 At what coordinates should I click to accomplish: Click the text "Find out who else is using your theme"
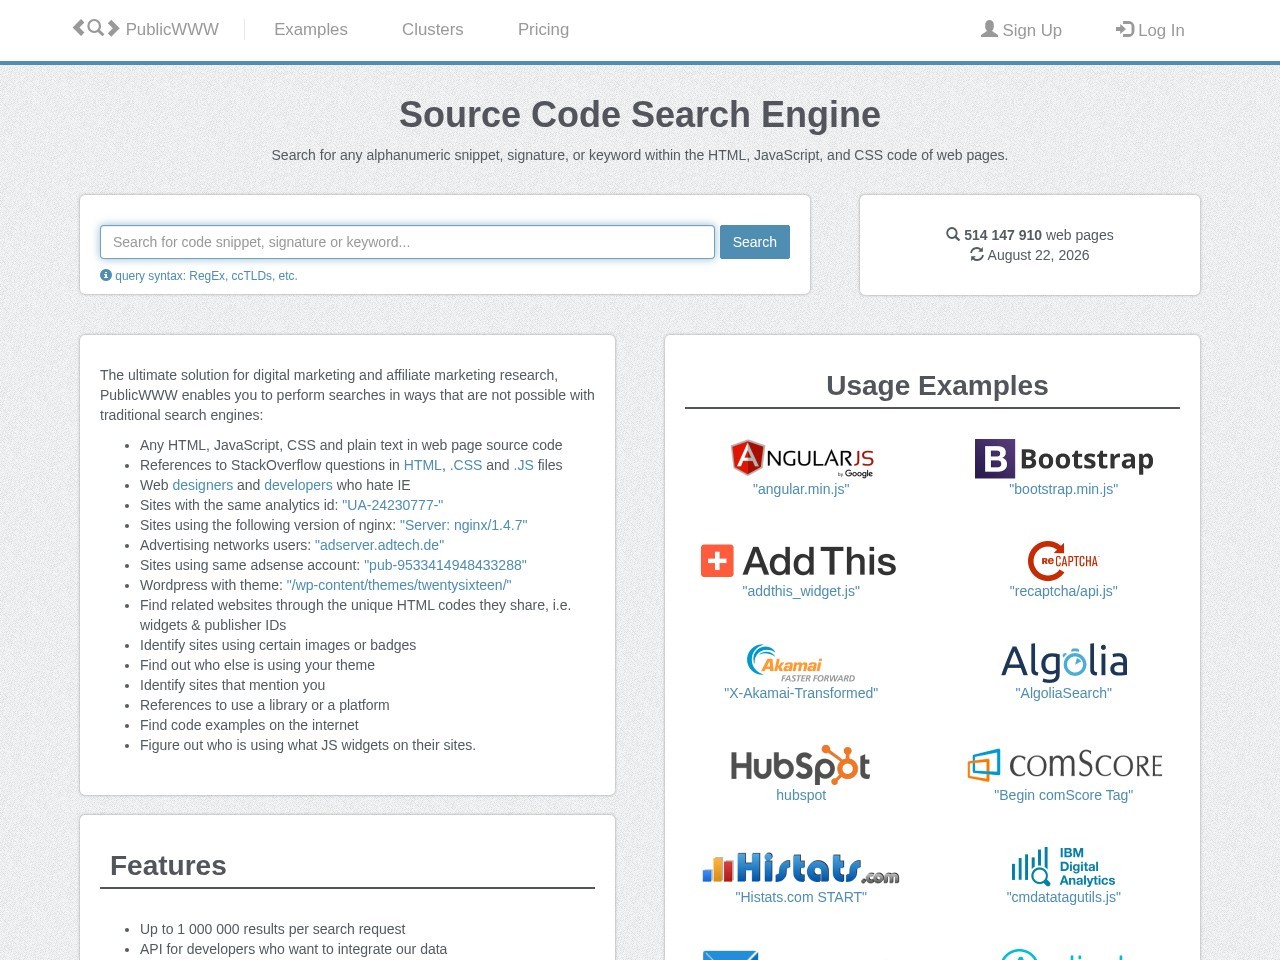(257, 665)
